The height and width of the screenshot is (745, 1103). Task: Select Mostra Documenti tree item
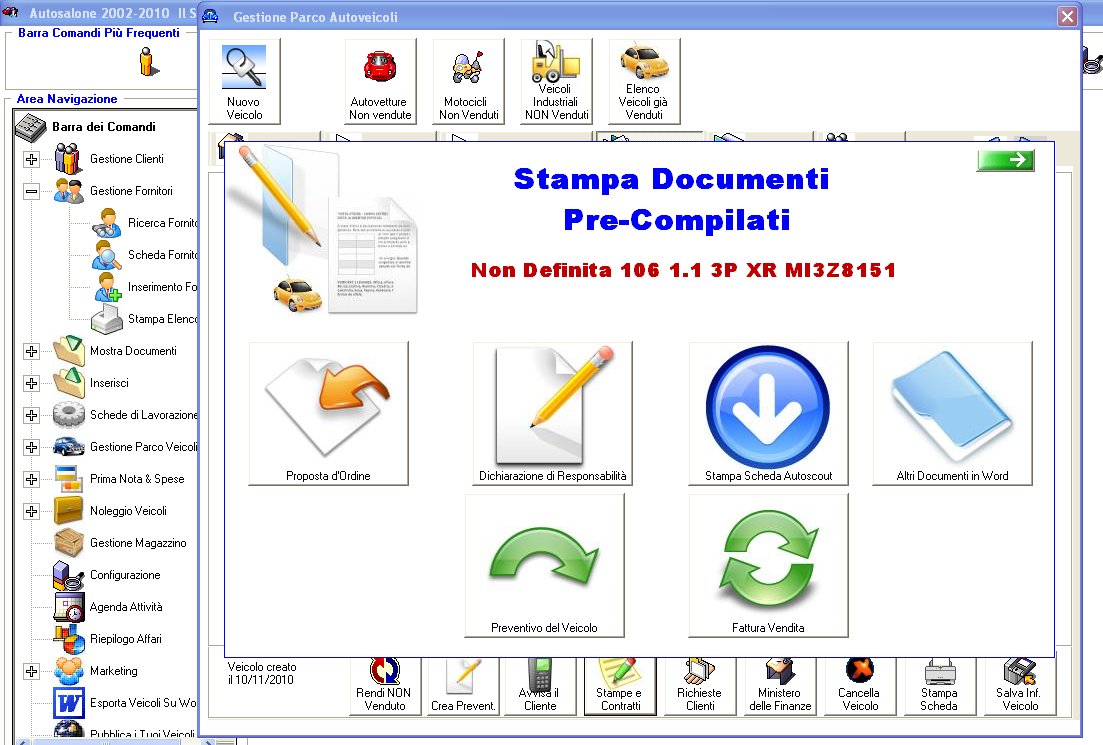tap(133, 351)
